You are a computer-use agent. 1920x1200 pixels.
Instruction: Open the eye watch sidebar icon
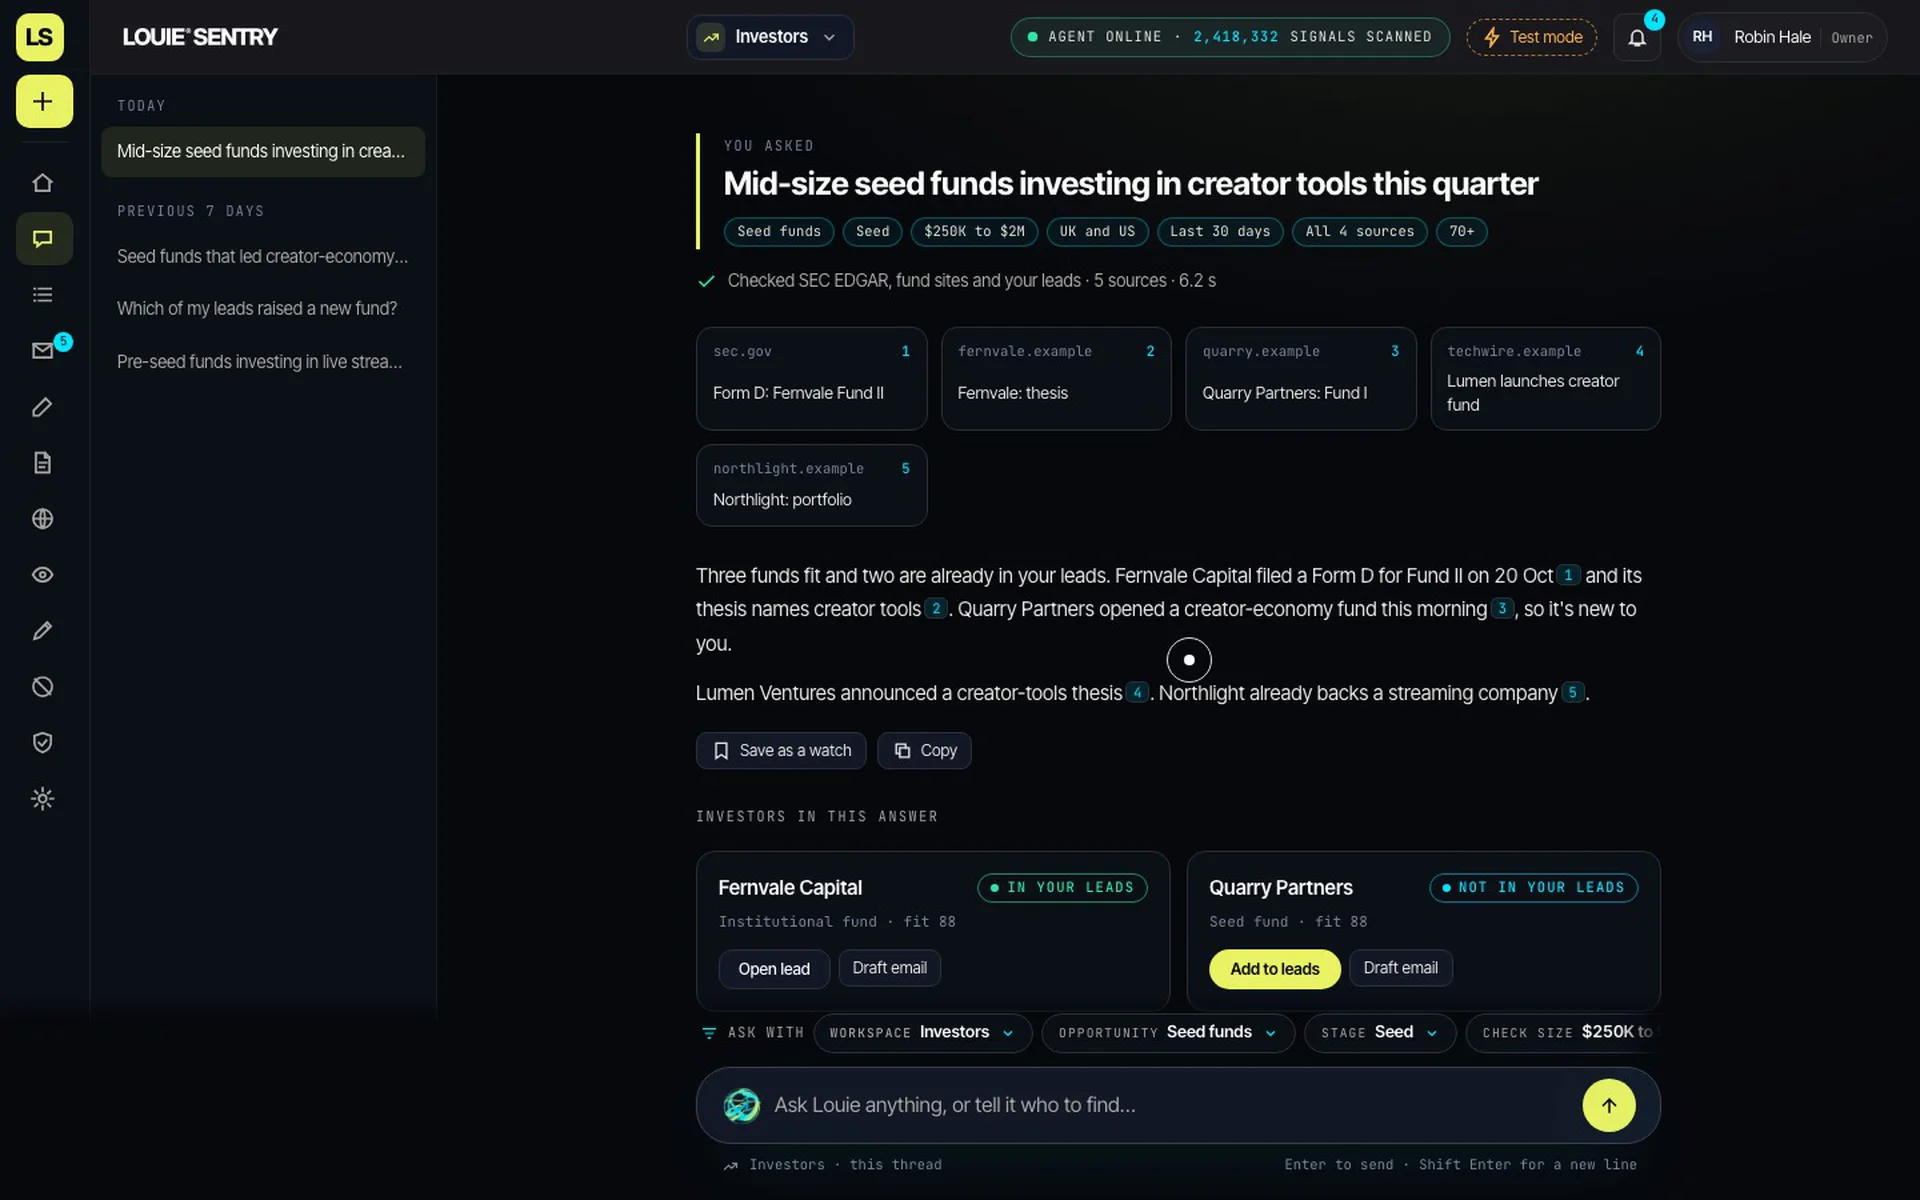[43, 575]
